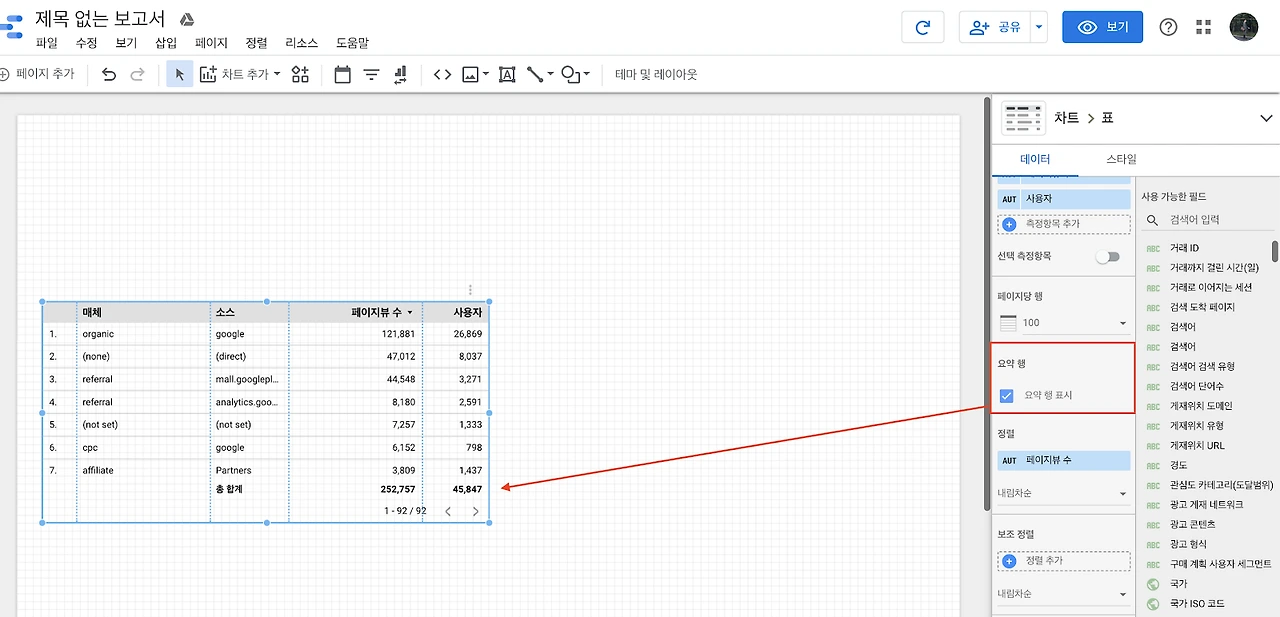Click the image insert icon
Viewport: 1280px width, 617px height.
pos(470,74)
